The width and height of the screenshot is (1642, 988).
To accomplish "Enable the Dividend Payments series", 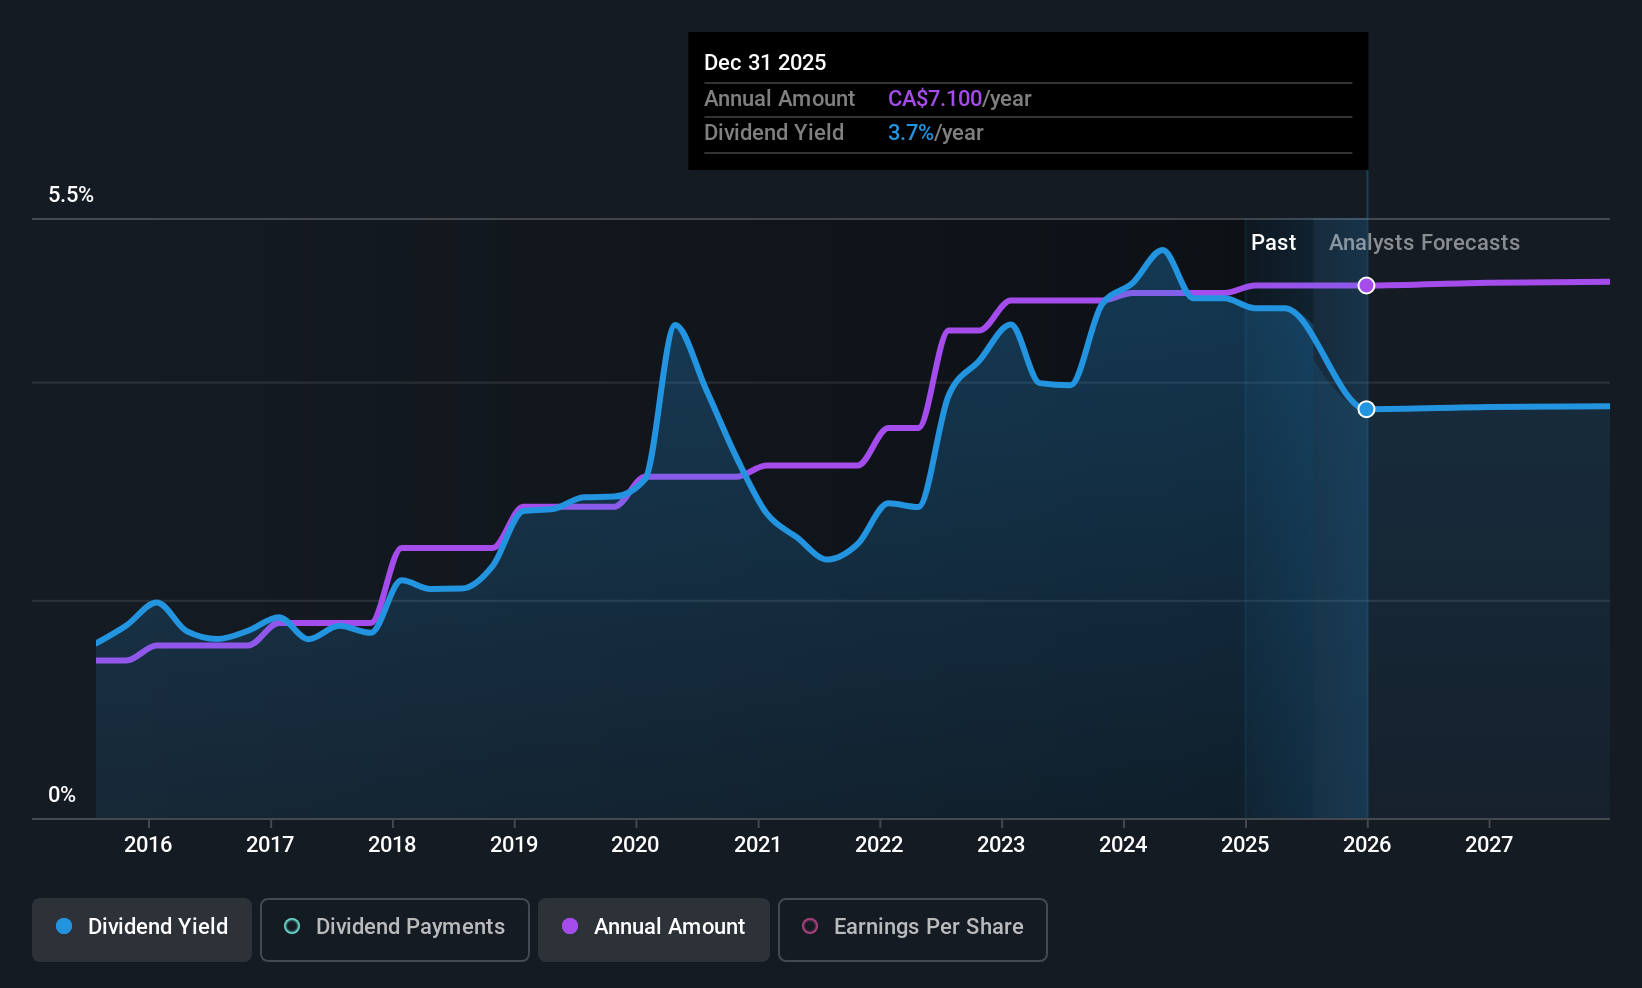I will coord(394,929).
